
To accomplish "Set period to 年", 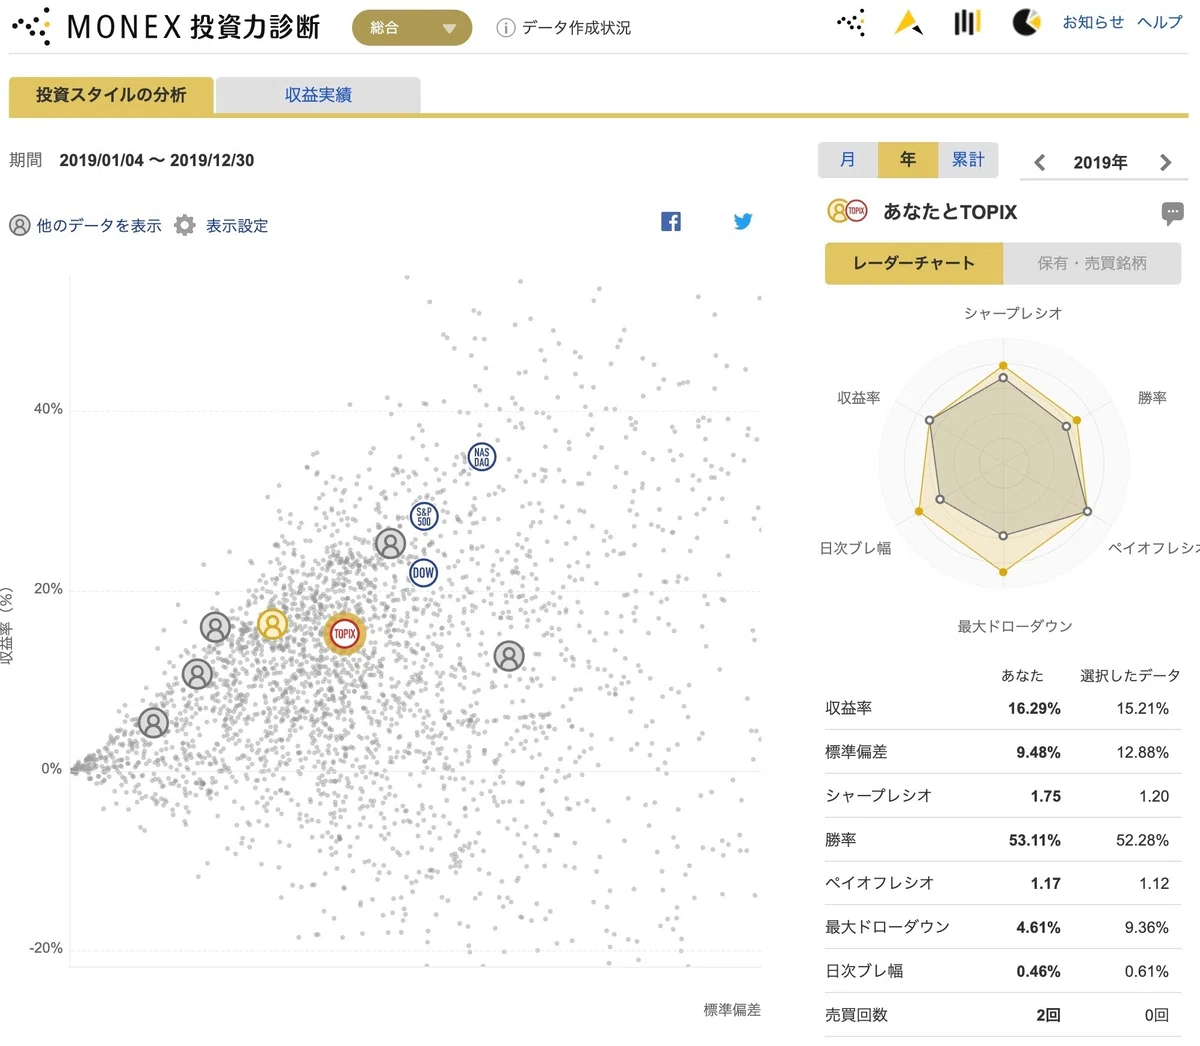I will click(908, 160).
